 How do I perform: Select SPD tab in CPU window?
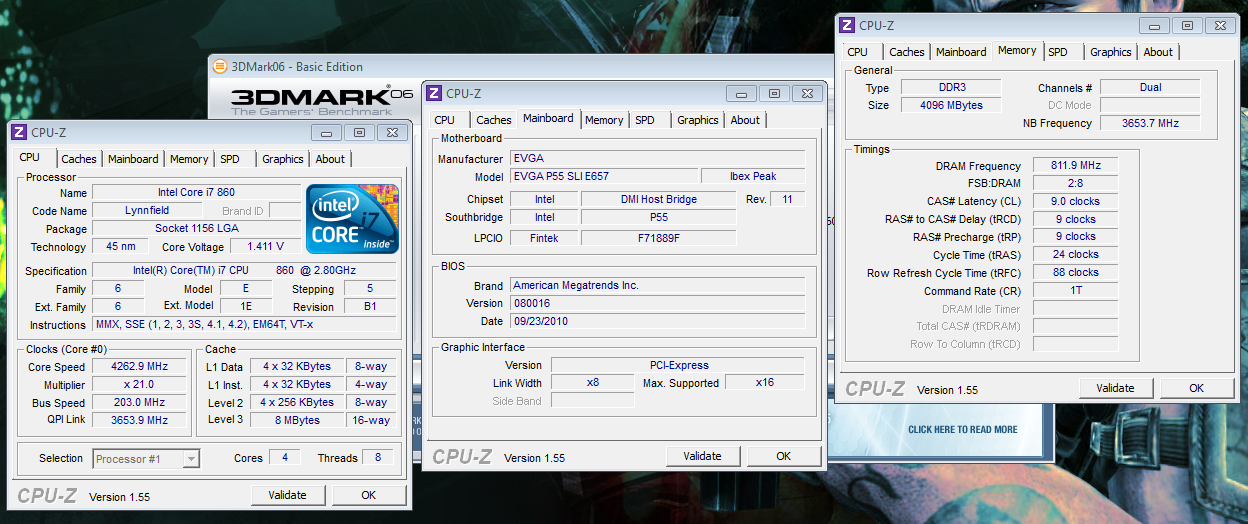click(230, 159)
